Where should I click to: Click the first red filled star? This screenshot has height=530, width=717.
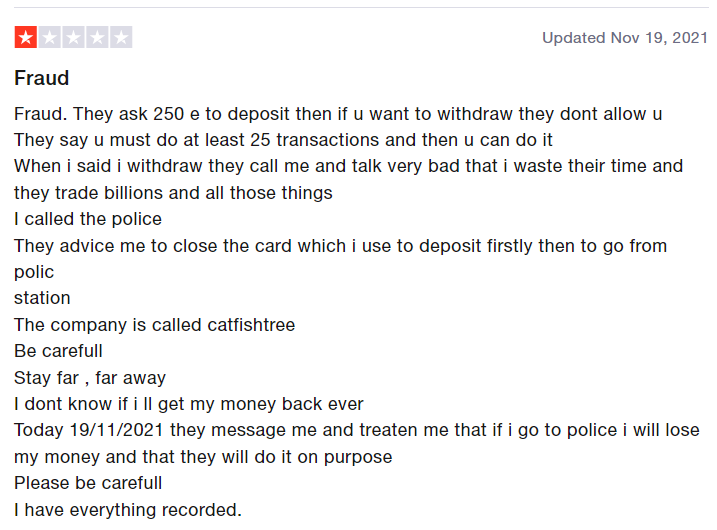[x=25, y=38]
